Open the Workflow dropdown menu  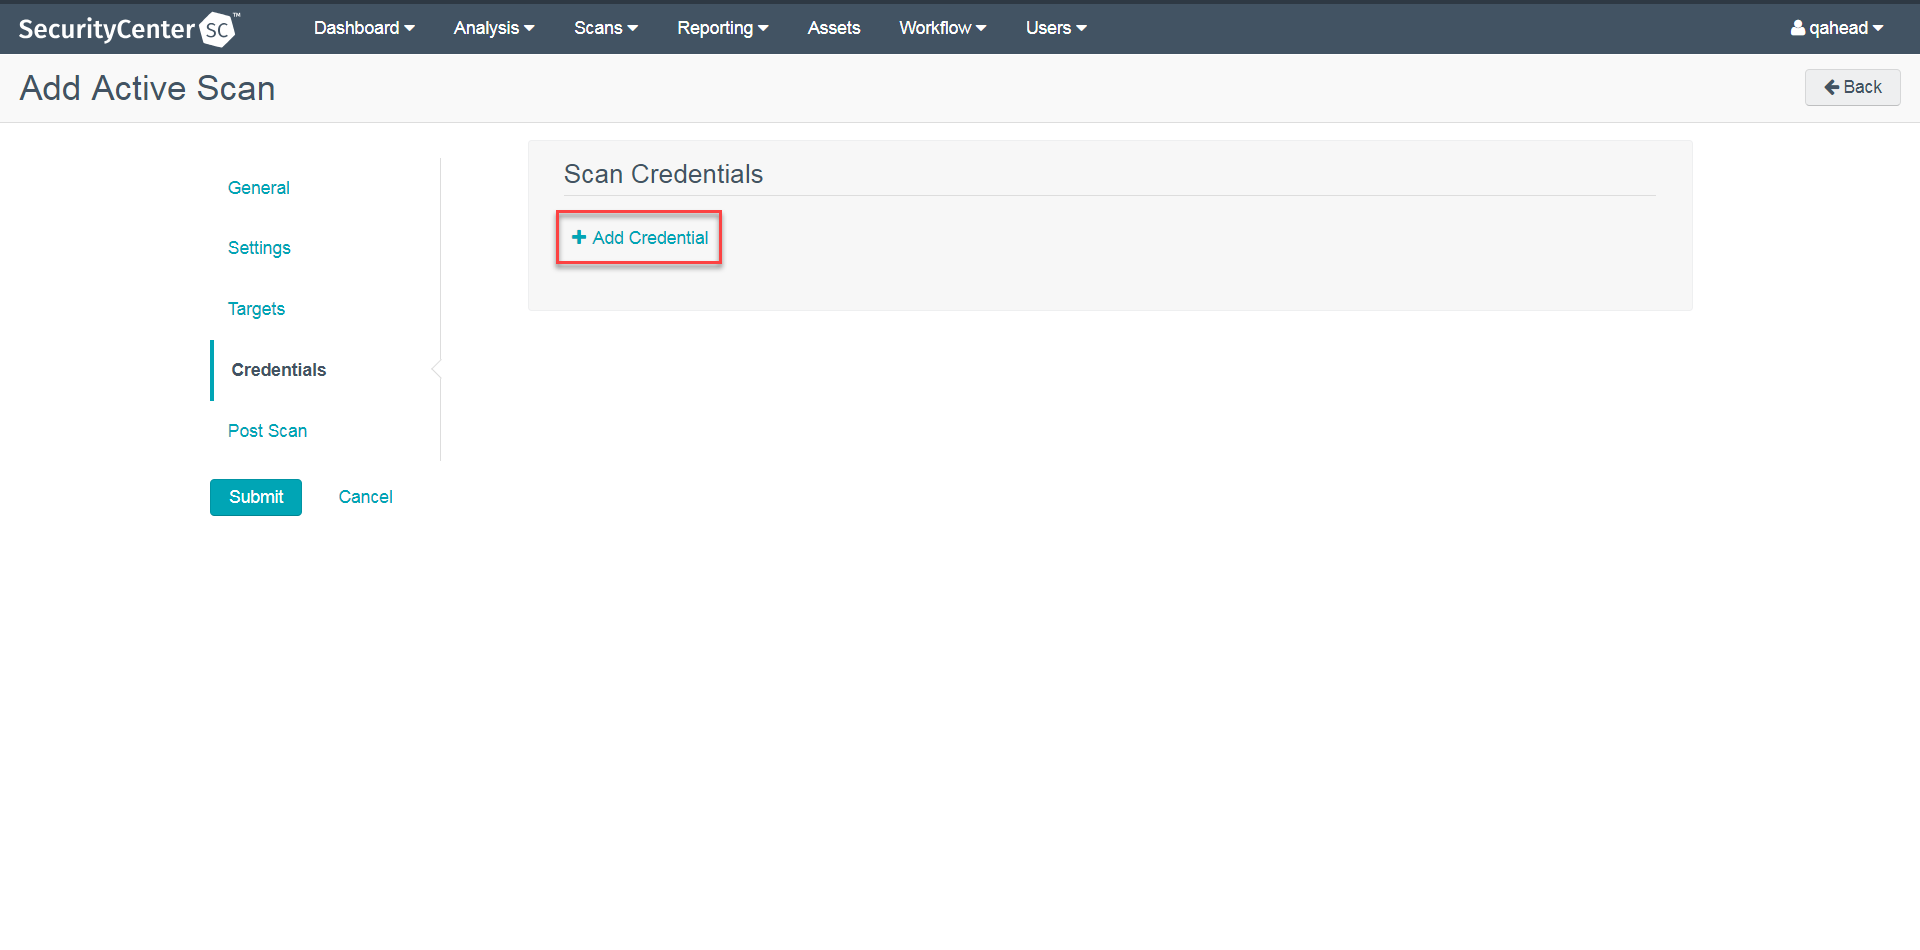942,28
